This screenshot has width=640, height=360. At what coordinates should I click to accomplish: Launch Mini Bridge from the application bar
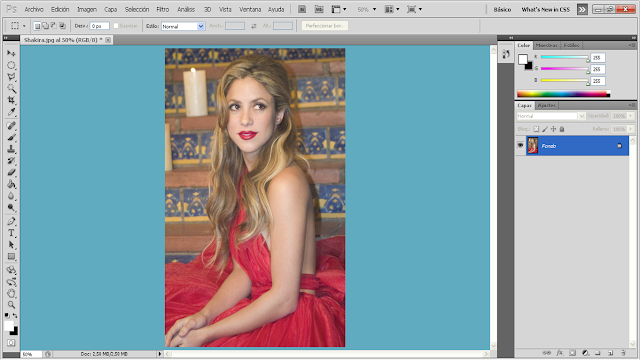click(319, 9)
